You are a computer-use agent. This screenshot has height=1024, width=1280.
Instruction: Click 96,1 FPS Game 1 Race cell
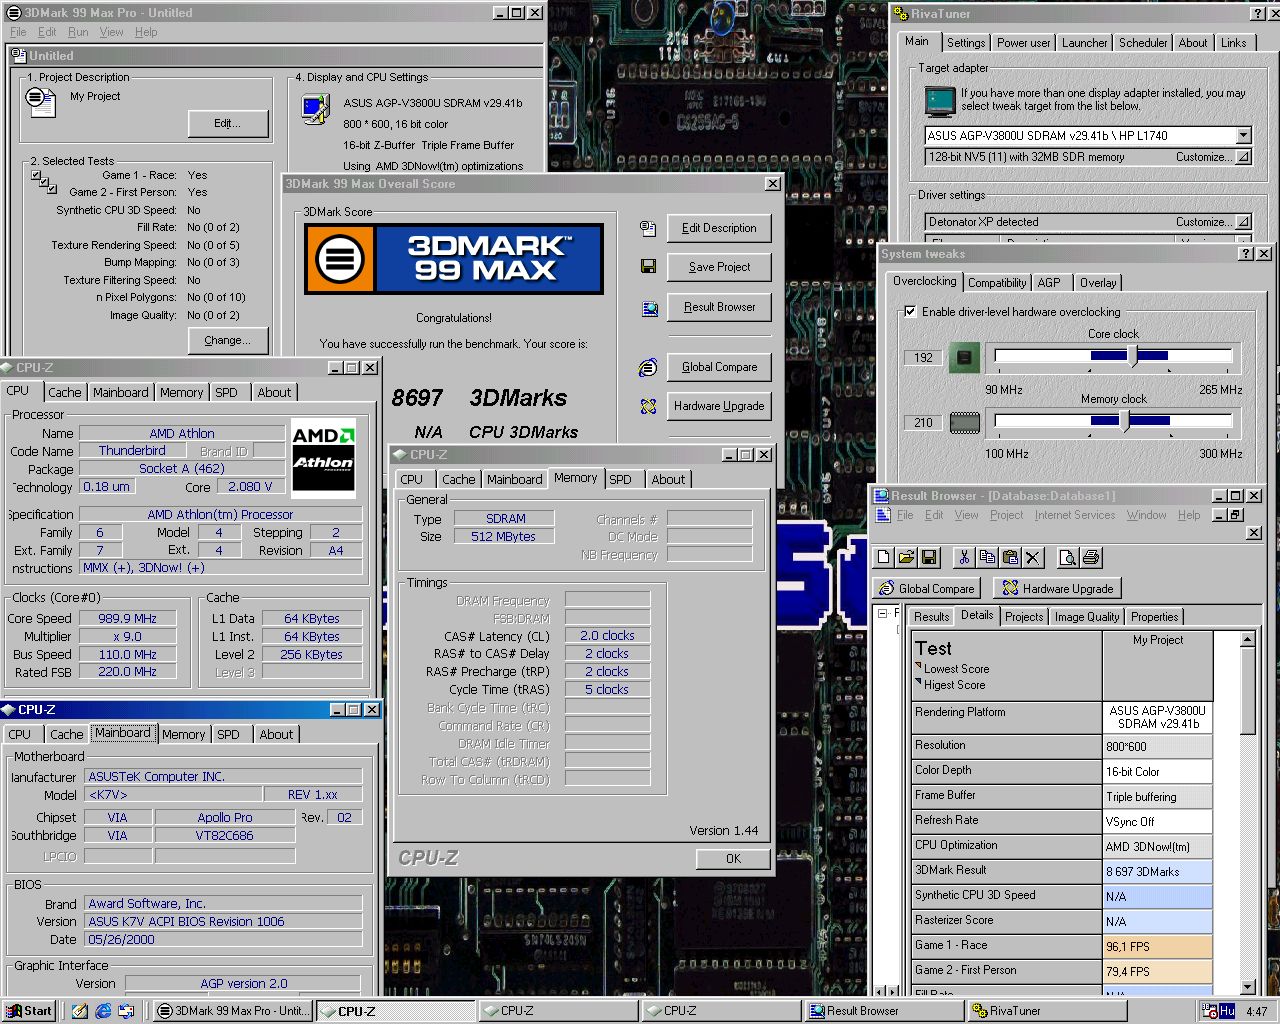point(1158,946)
